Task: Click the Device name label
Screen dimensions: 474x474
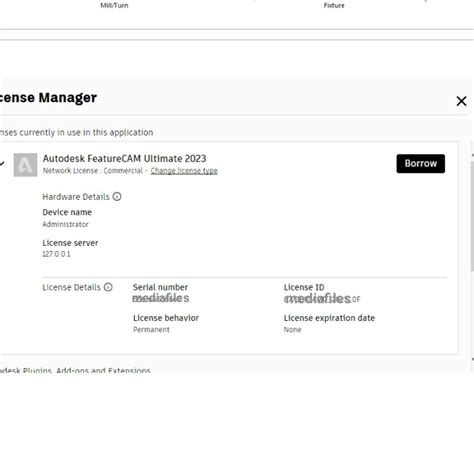Action: pos(67,212)
